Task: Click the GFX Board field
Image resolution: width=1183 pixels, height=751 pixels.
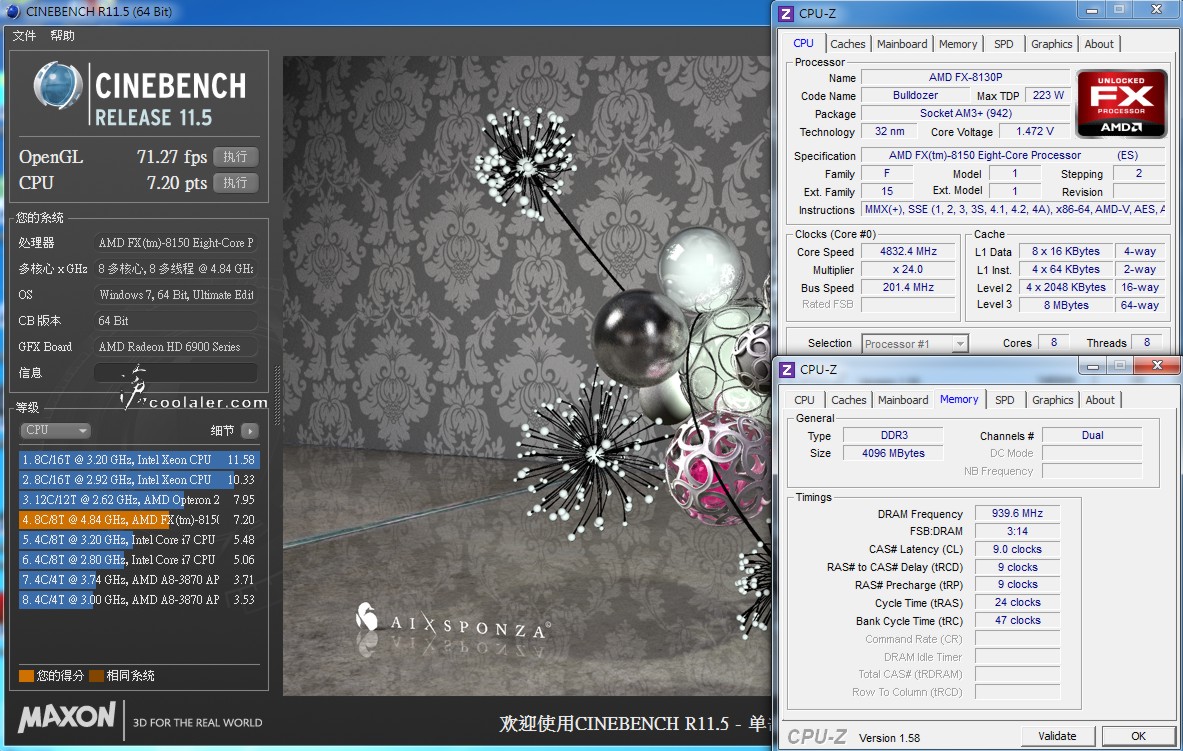Action: pyautogui.click(x=176, y=347)
